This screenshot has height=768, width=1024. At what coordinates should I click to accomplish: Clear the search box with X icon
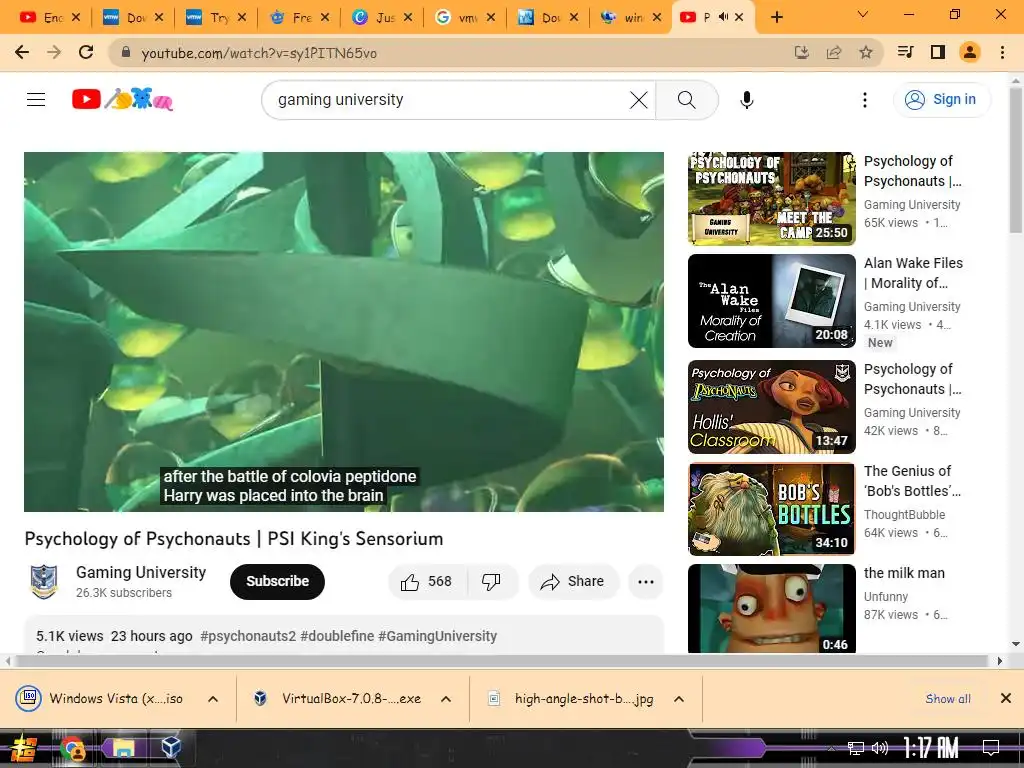coord(639,100)
